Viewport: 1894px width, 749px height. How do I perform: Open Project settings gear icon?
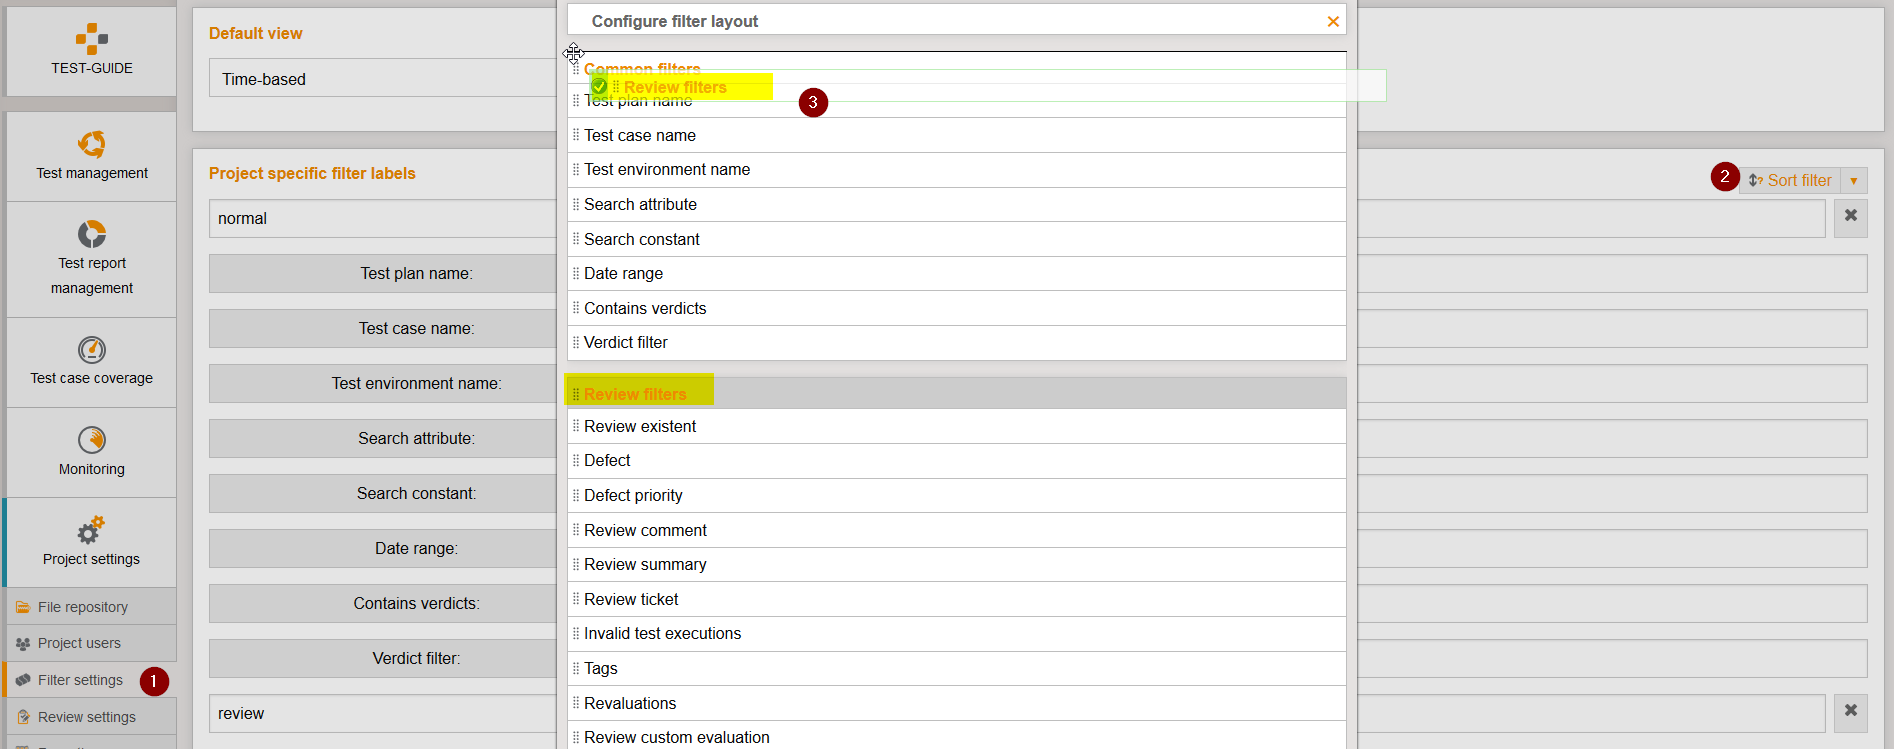(91, 530)
